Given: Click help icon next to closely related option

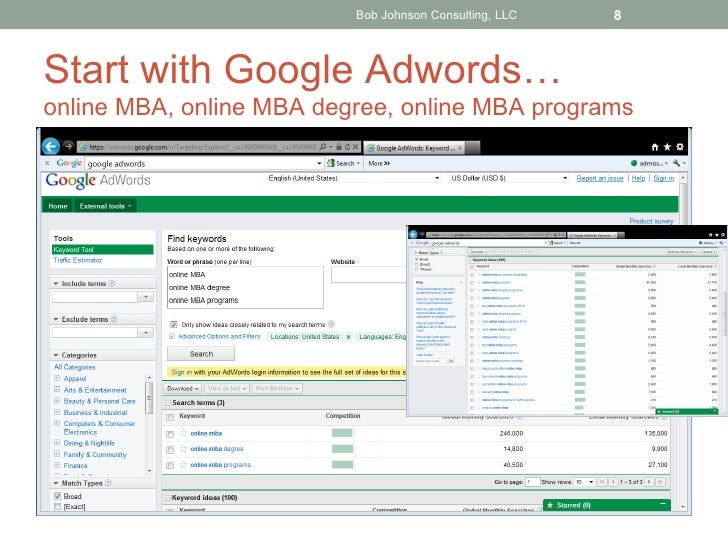Looking at the screenshot, I should (331, 324).
